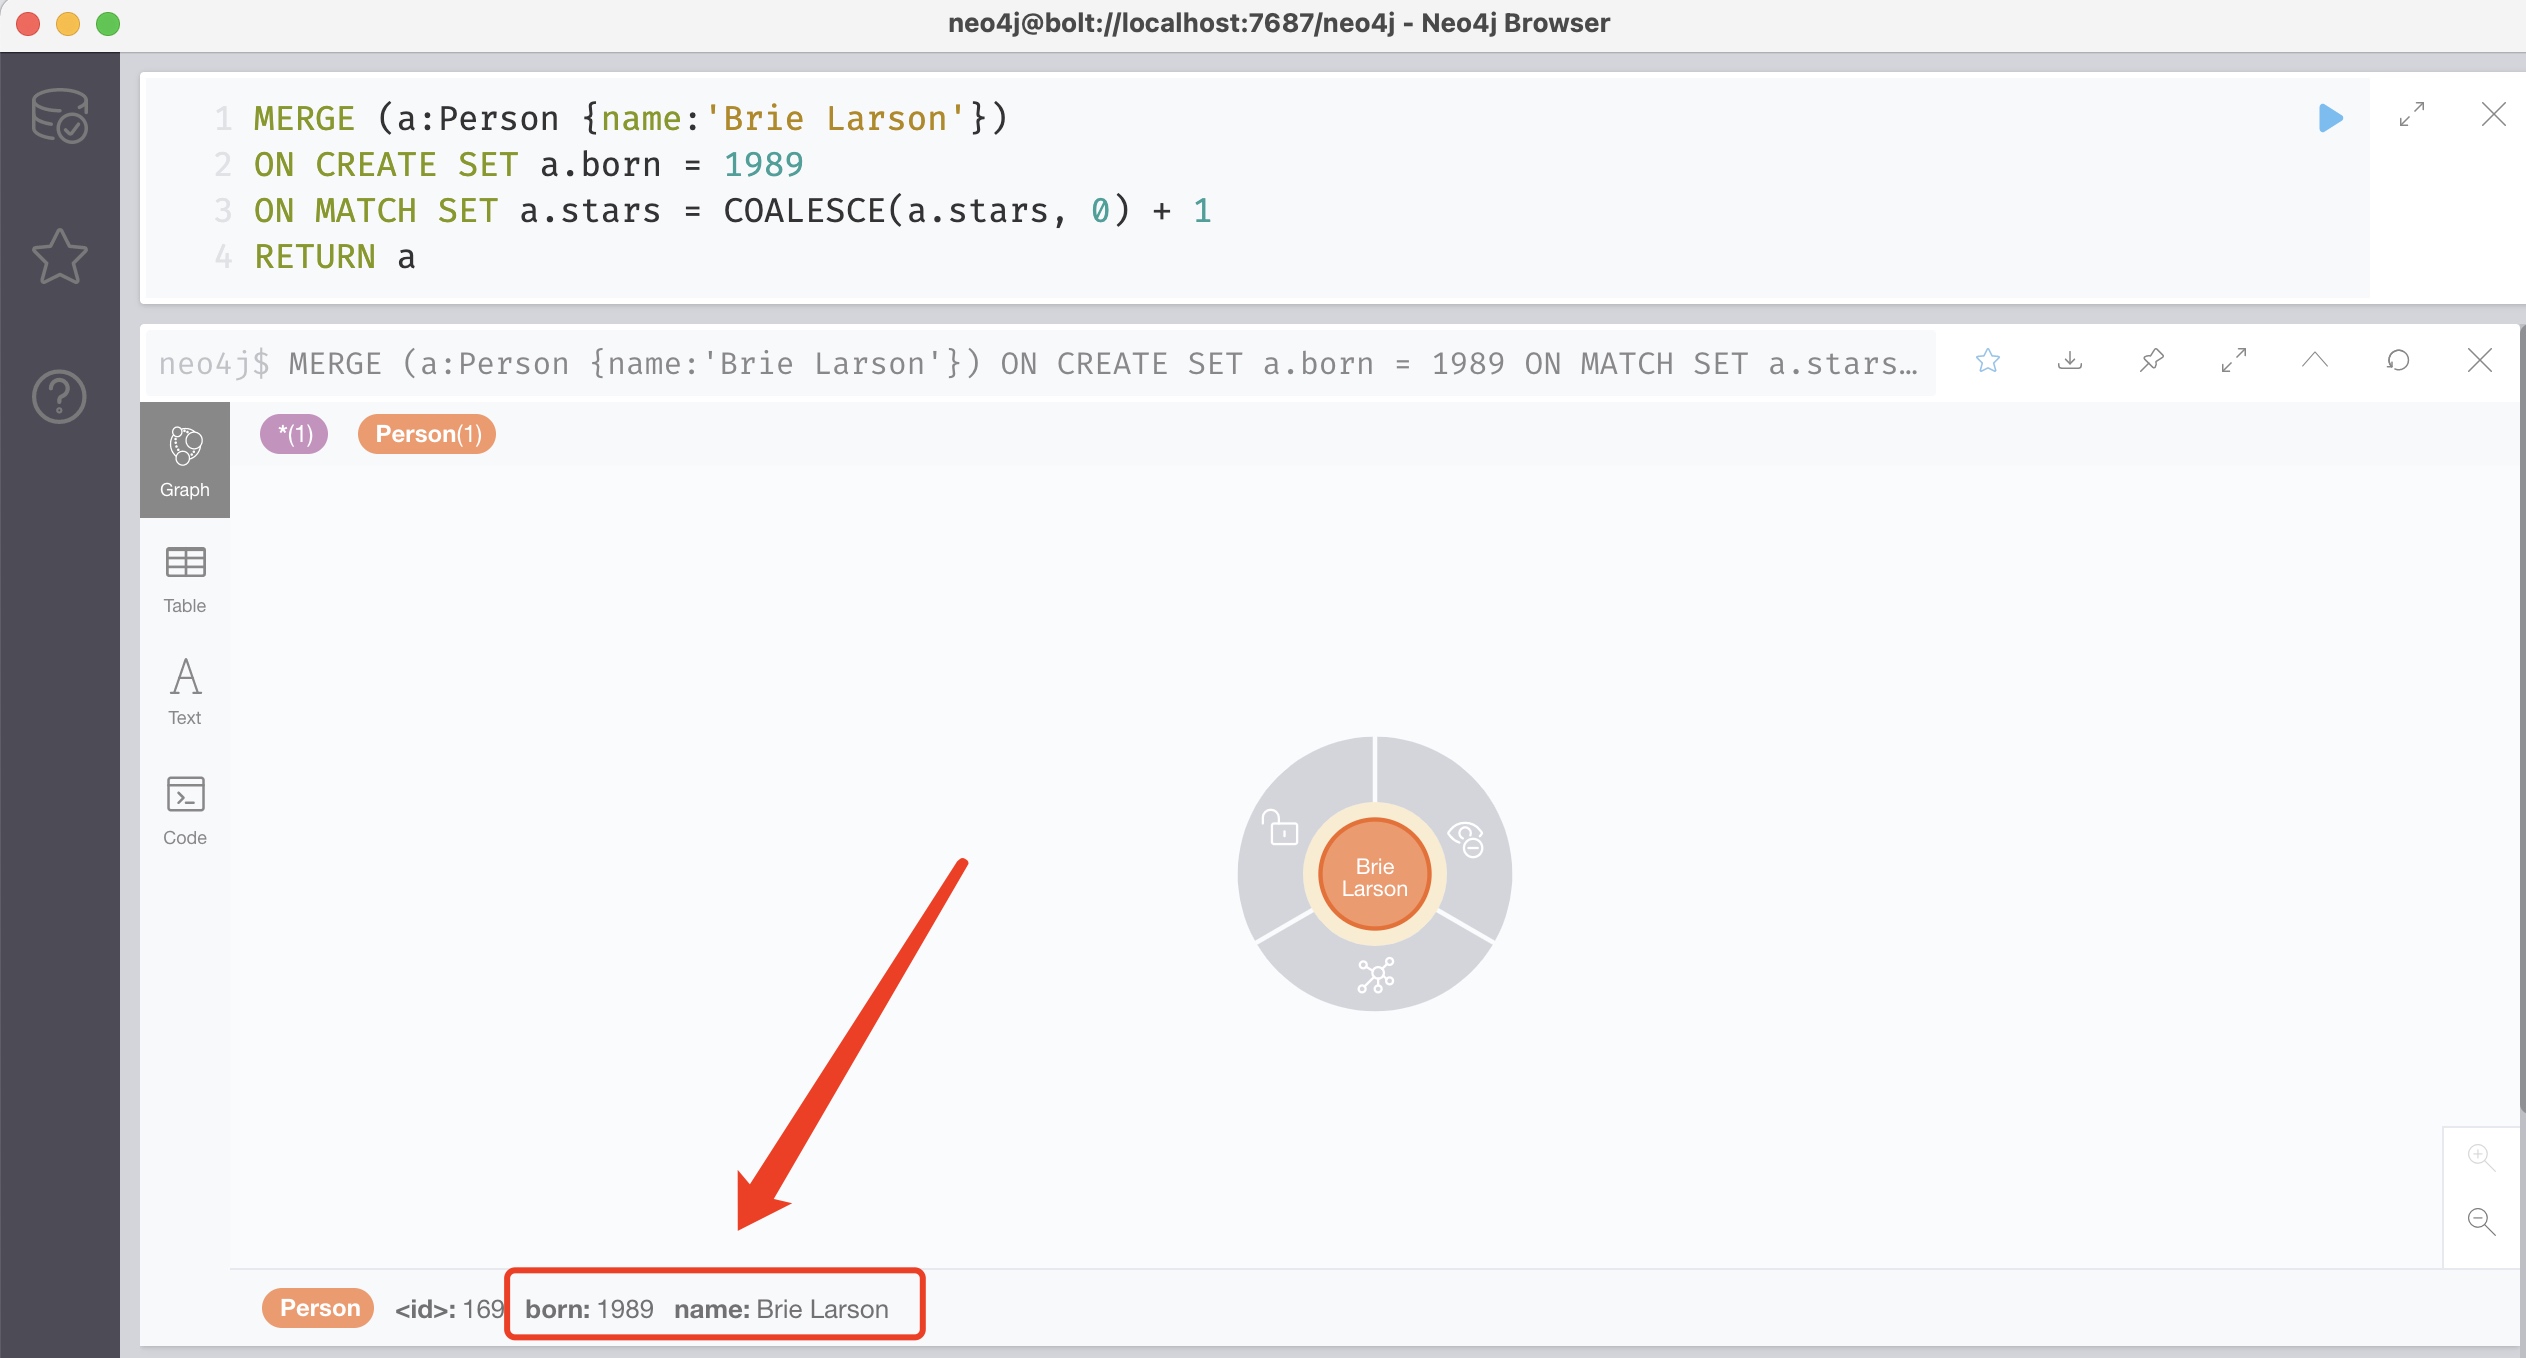Image resolution: width=2526 pixels, height=1358 pixels.
Task: Click the download result icon
Action: point(2070,363)
